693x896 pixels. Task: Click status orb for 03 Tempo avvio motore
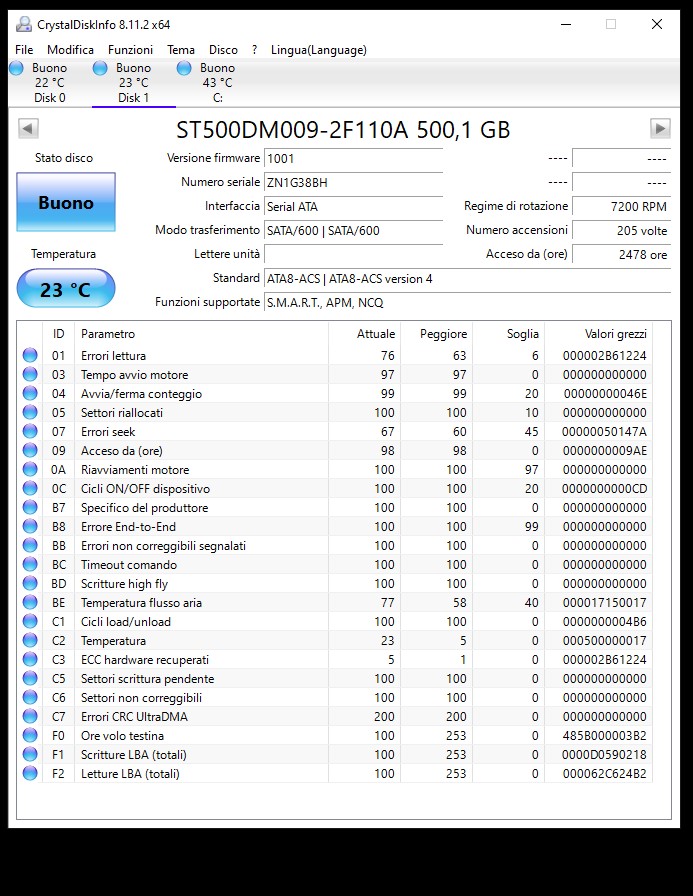[30, 374]
